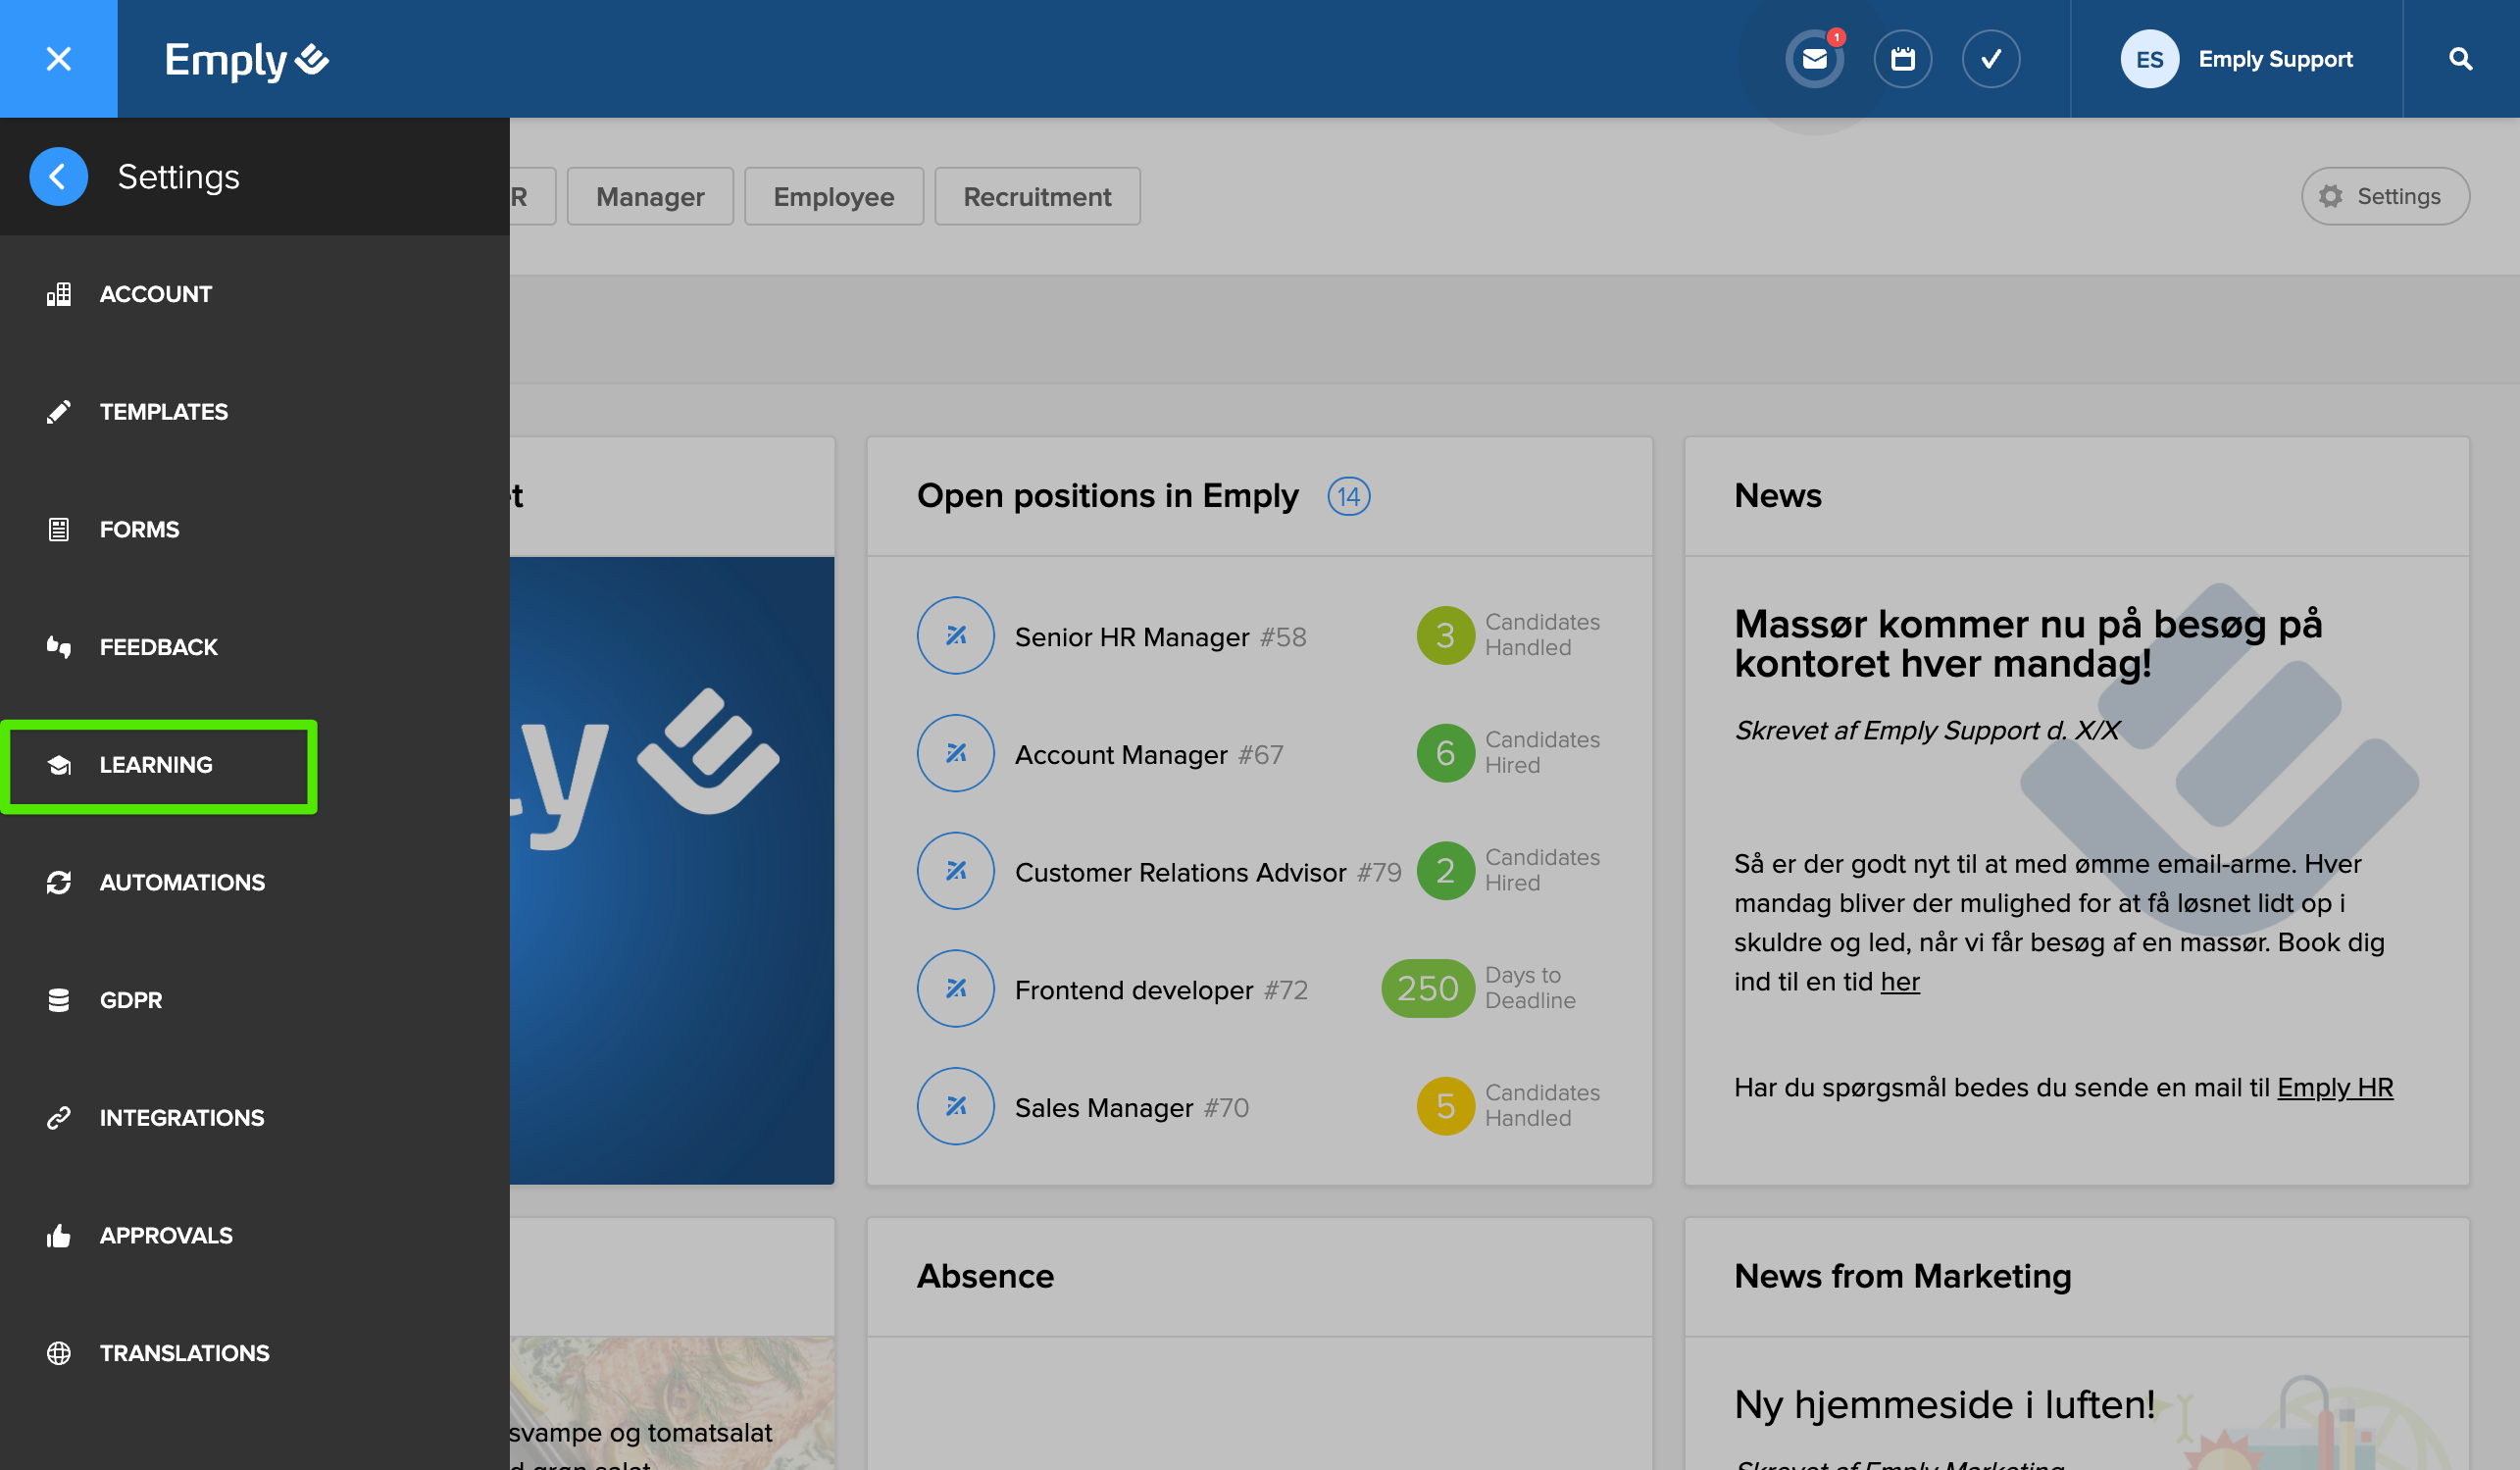This screenshot has width=2520, height=1470.
Task: Open Account settings in sidebar
Action: [155, 294]
